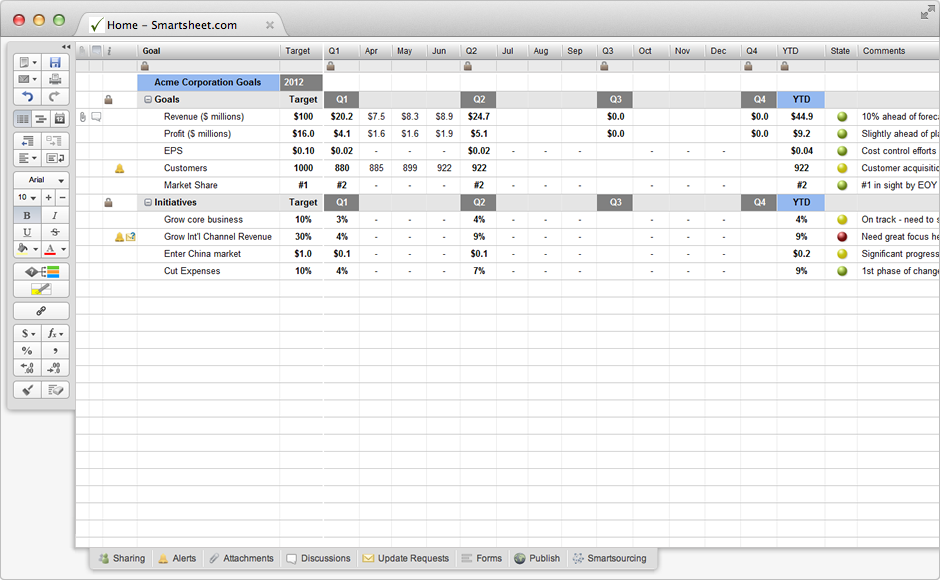This screenshot has height=580, width=940.
Task: Insert a hyperlink with link icon
Action: [x=41, y=311]
